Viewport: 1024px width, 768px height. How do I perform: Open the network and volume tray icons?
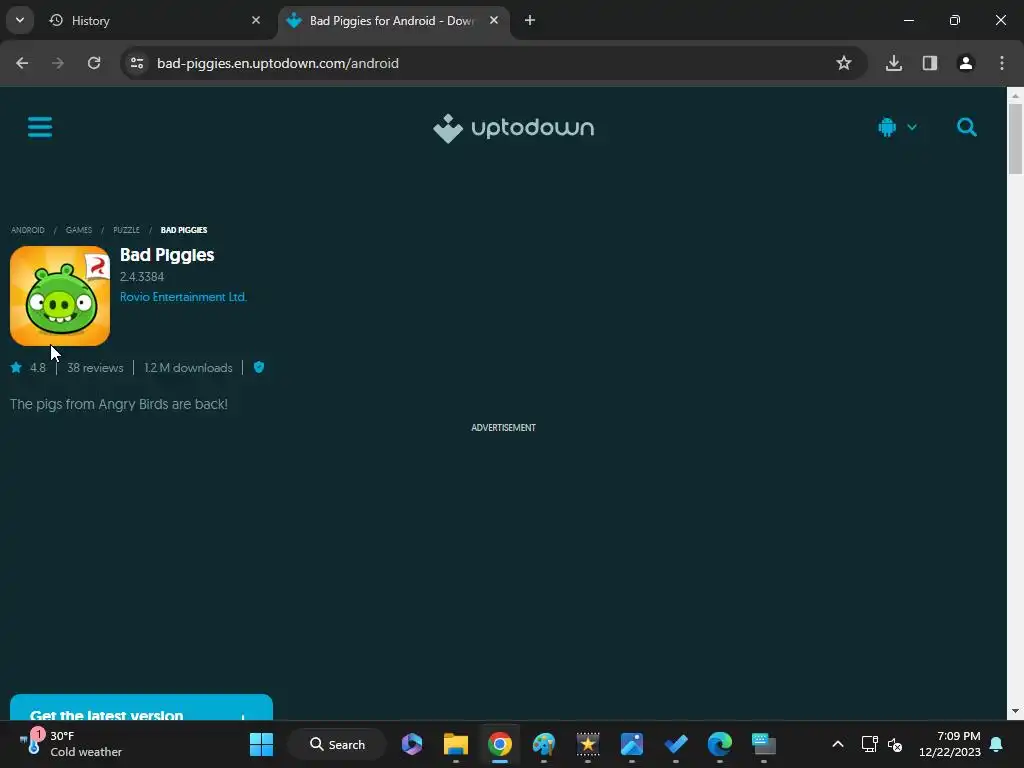click(x=882, y=744)
